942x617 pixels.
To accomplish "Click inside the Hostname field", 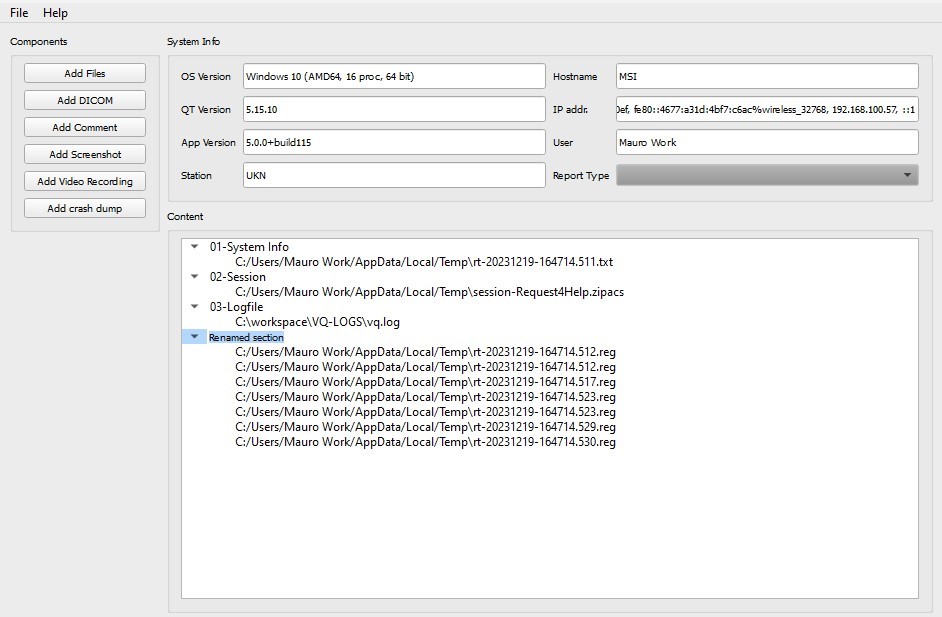I will click(x=767, y=76).
